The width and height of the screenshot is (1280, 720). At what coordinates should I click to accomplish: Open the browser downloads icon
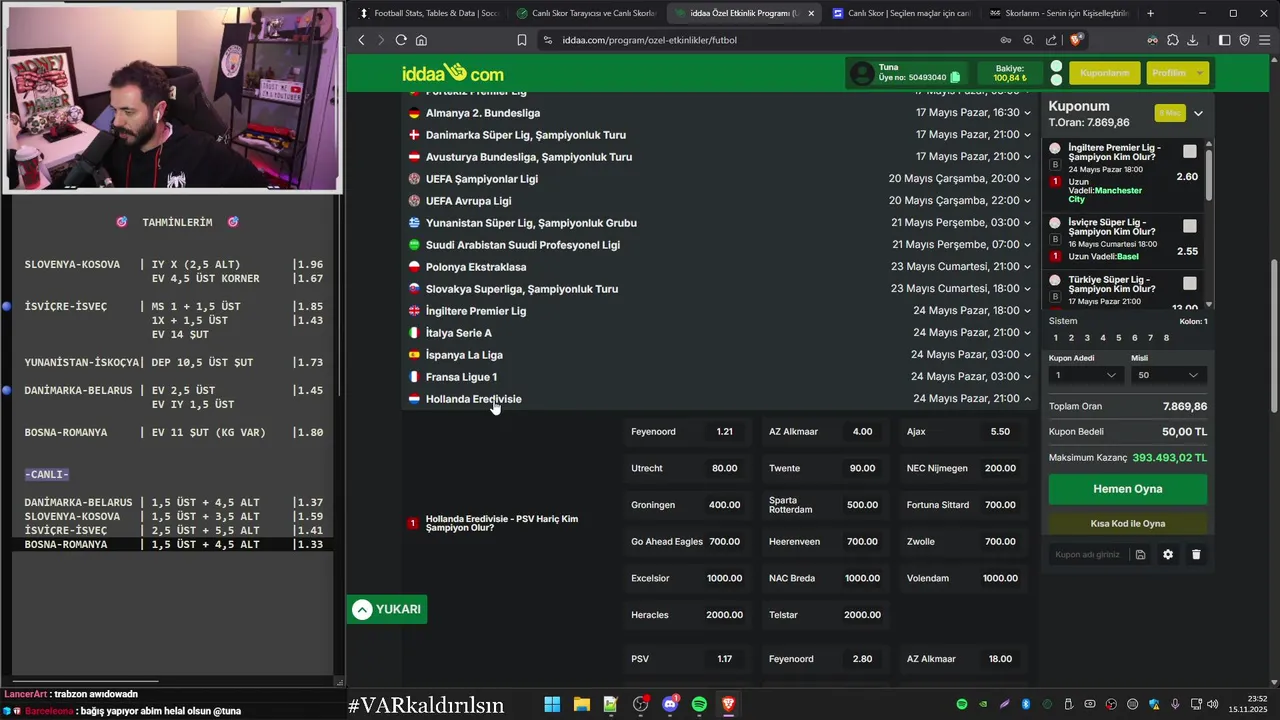(1193, 40)
